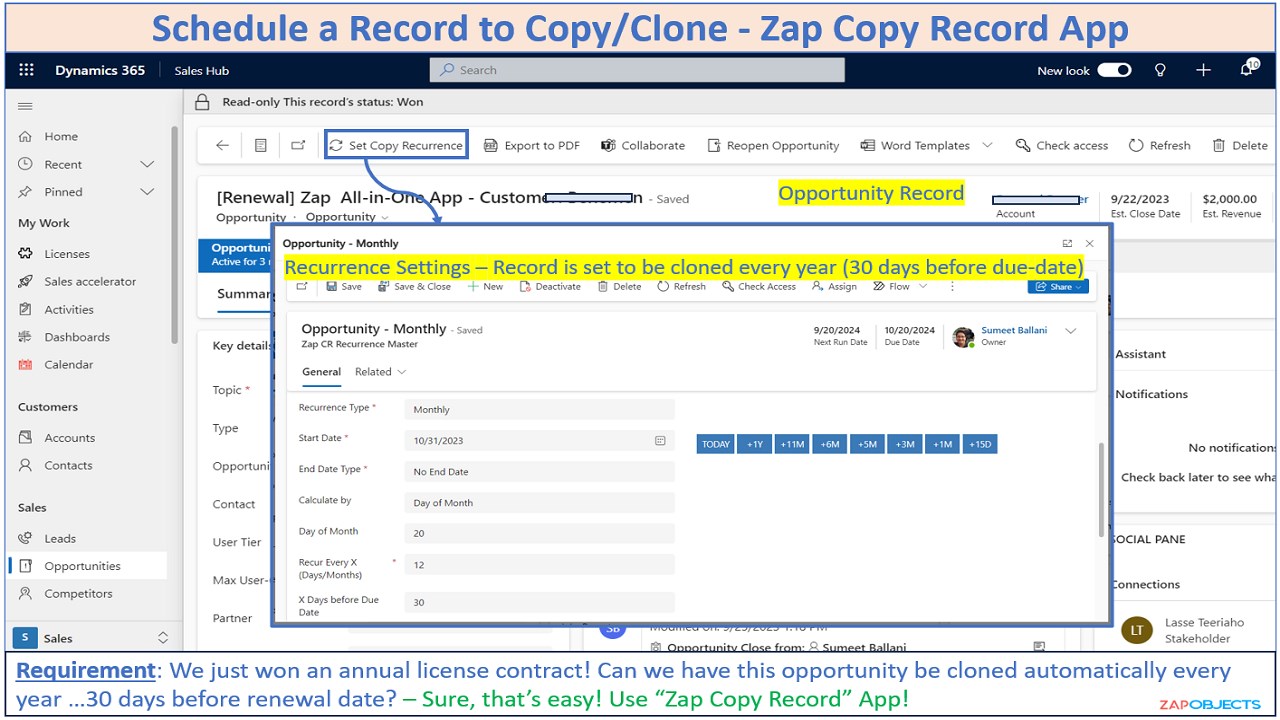
Task: Open owner Sumeet Ballani link
Action: 1014,330
